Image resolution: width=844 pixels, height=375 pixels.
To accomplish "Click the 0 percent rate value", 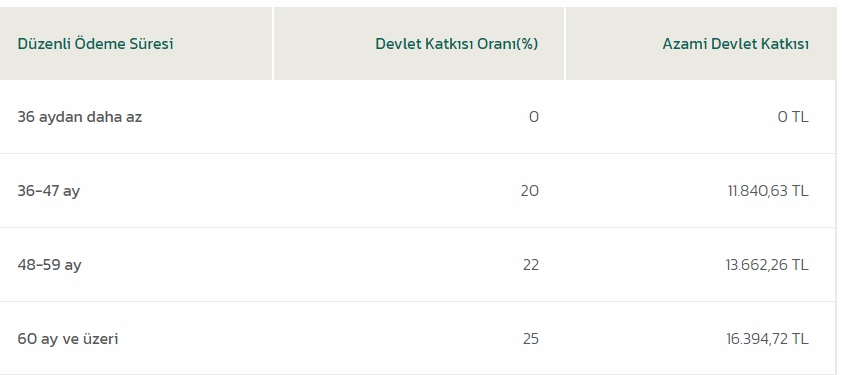I will [533, 117].
